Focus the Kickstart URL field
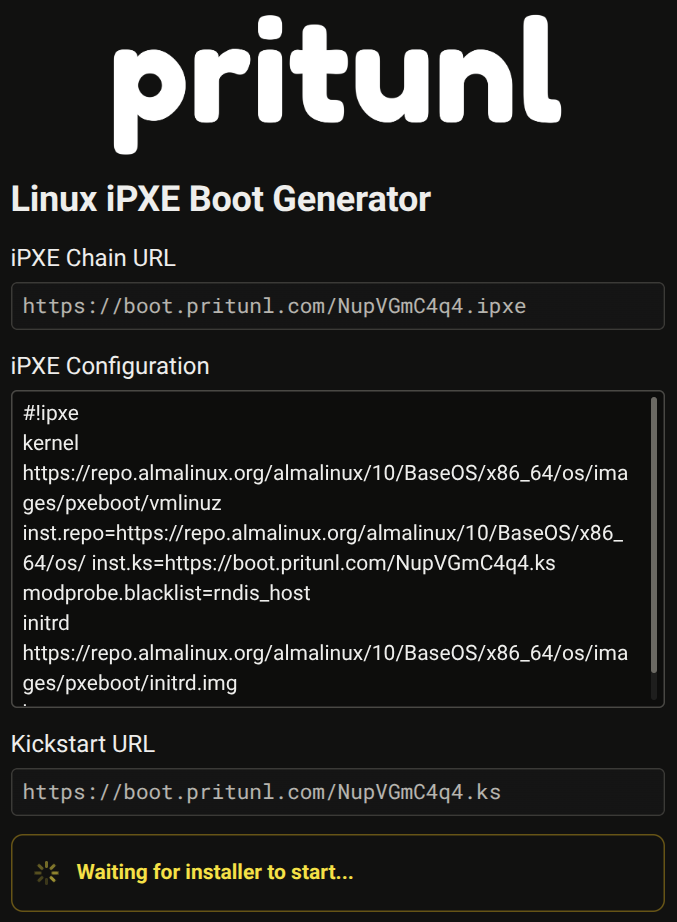The width and height of the screenshot is (677, 922). pyautogui.click(x=337, y=792)
